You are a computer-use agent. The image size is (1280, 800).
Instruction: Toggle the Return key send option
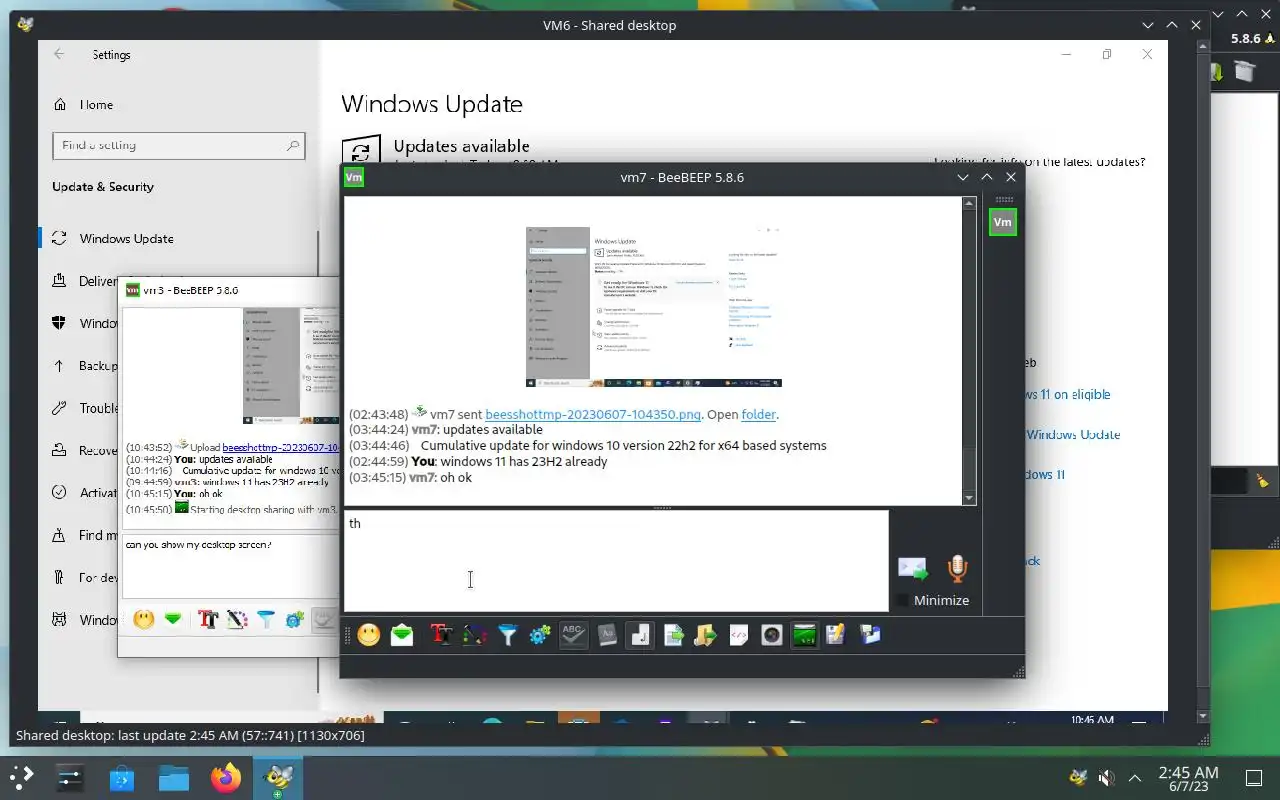pos(641,635)
